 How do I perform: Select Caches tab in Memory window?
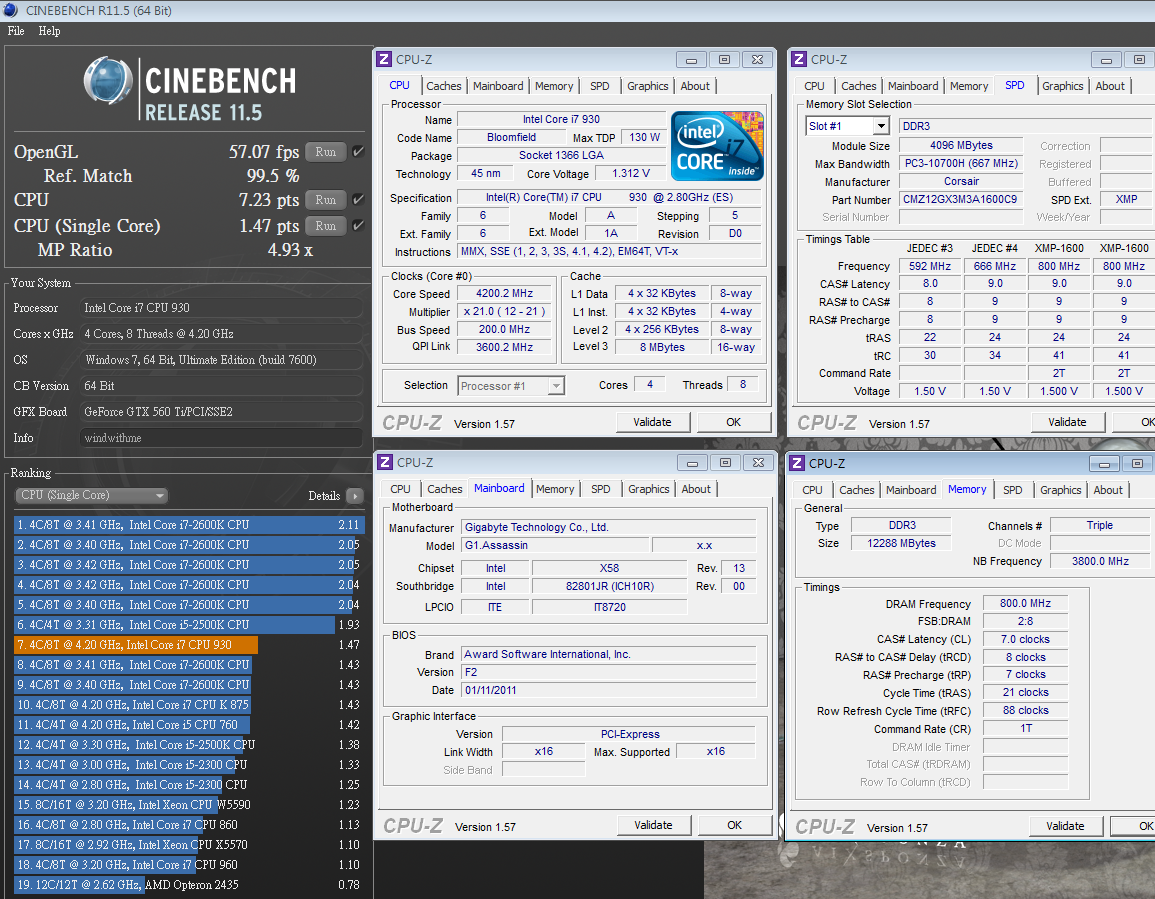coord(857,490)
